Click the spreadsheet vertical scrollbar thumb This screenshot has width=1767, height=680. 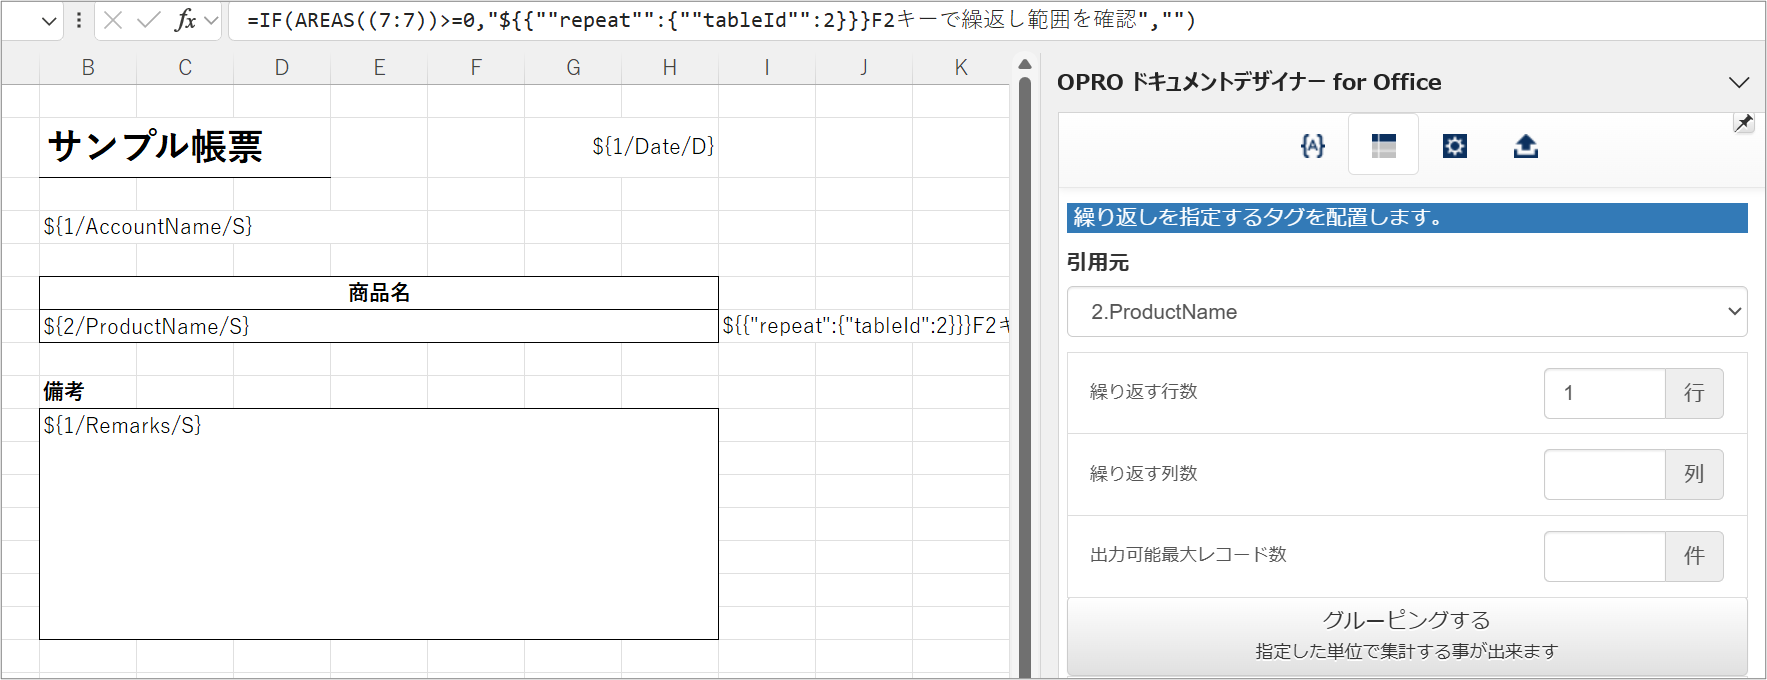[x=1024, y=378]
